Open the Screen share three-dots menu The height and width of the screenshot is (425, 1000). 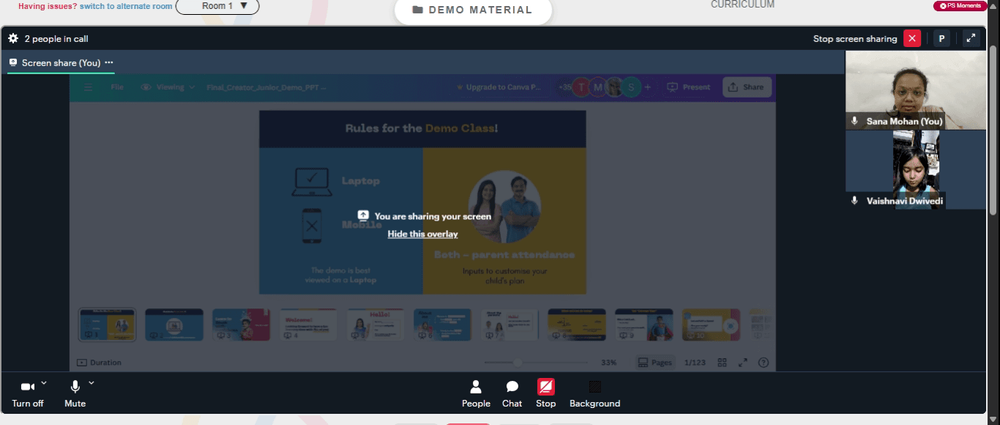pos(109,63)
